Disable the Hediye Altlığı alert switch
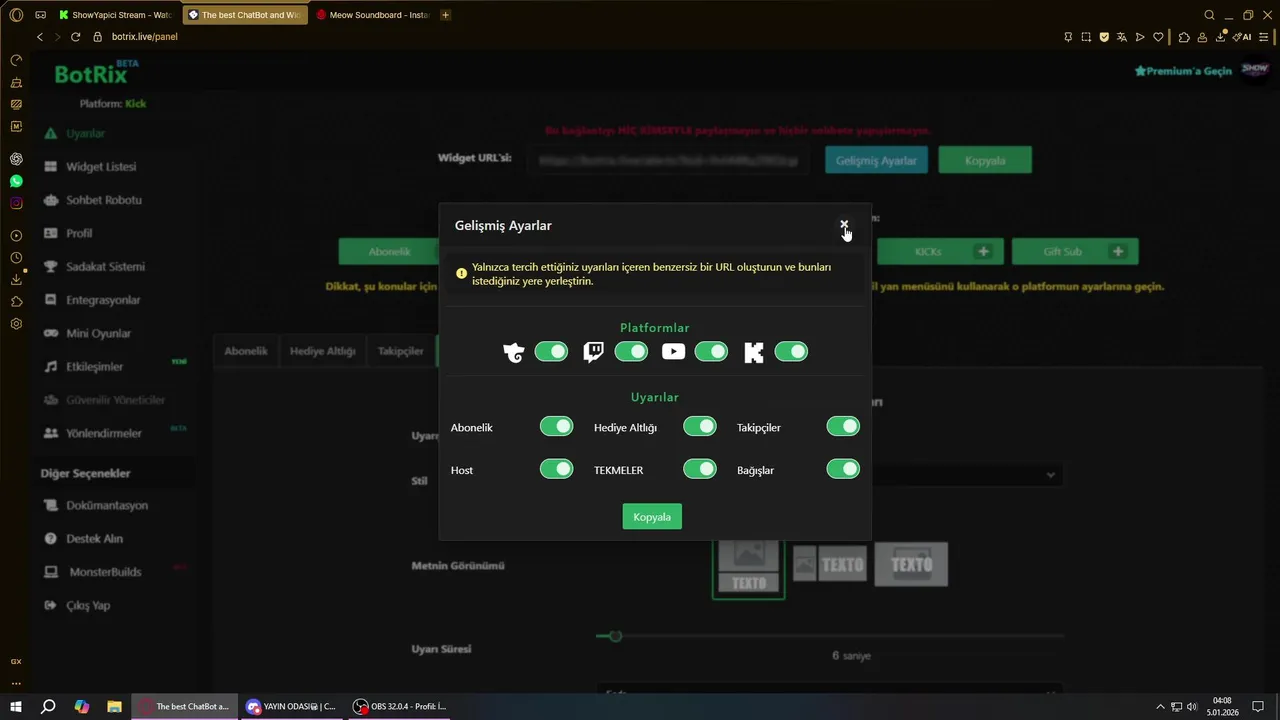This screenshot has width=1280, height=720. (700, 427)
